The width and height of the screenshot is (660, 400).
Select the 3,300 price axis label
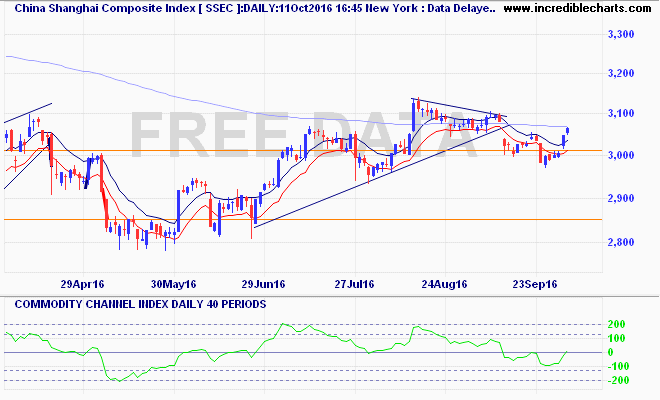click(x=621, y=34)
